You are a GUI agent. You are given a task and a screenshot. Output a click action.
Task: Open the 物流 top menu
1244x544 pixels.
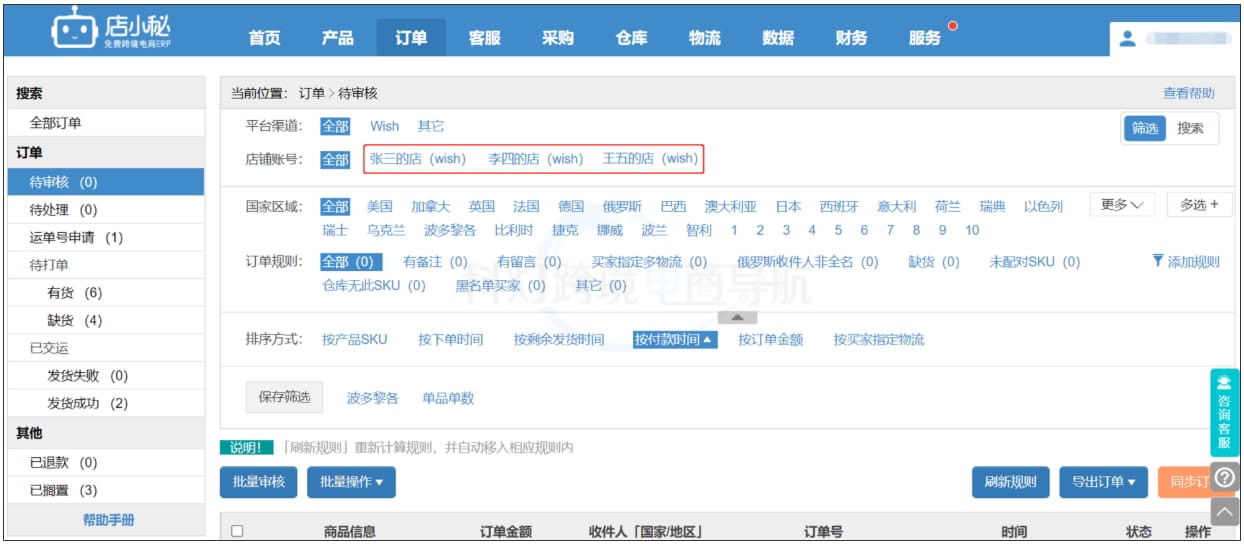click(705, 38)
